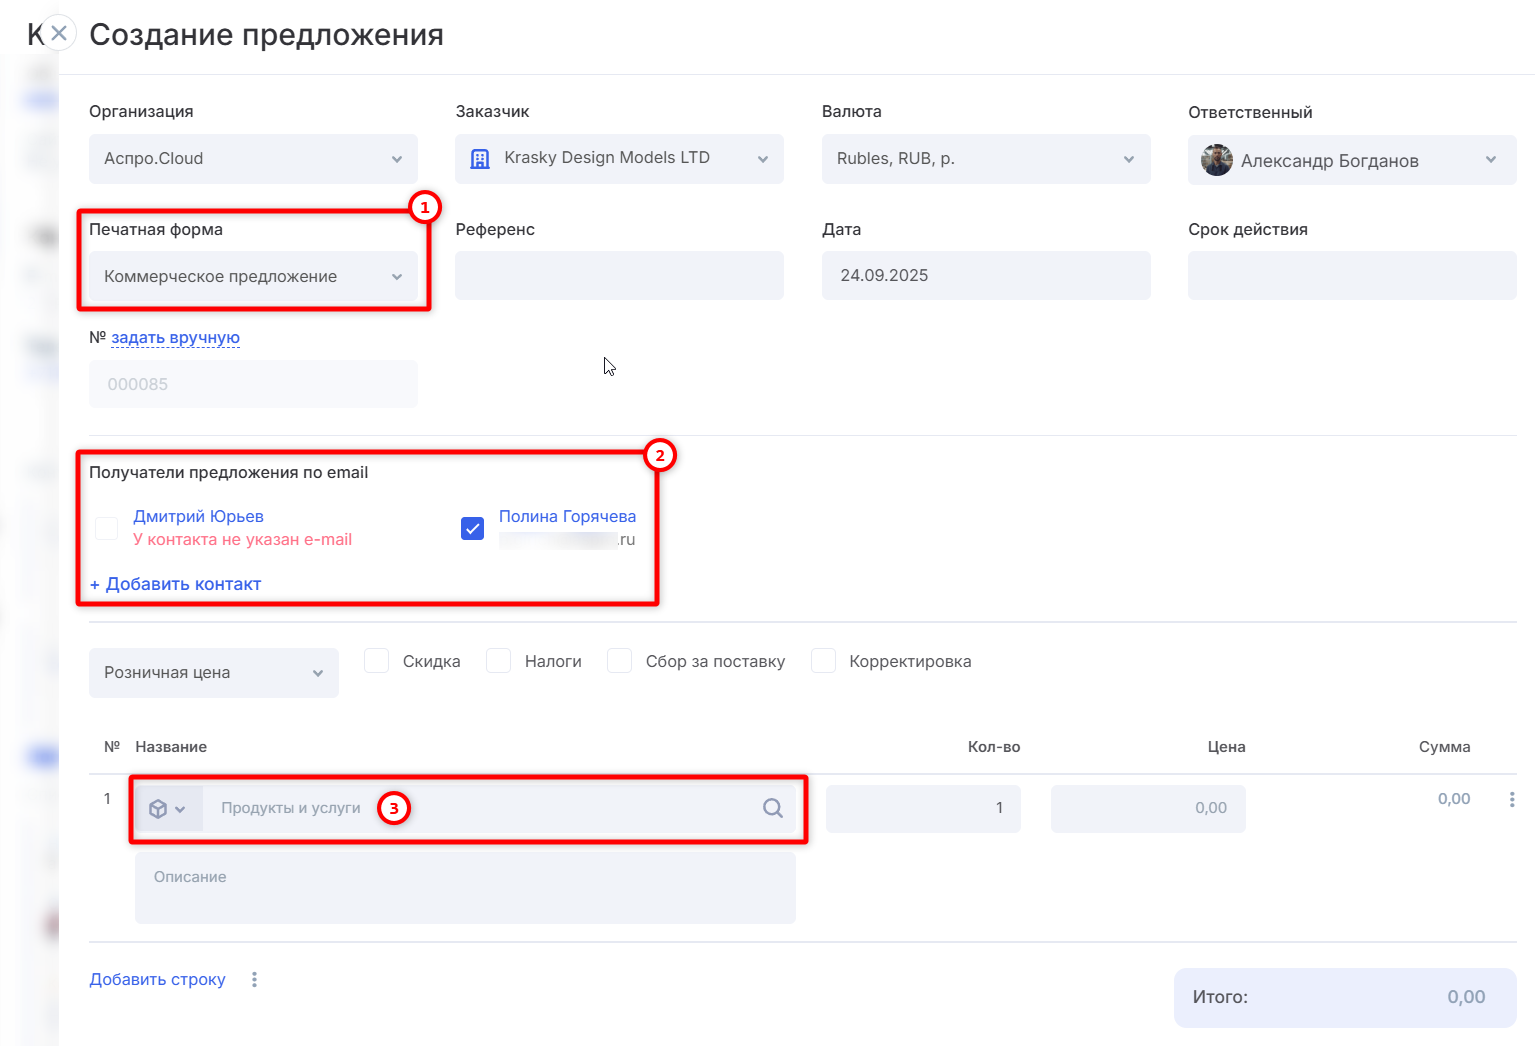Image resolution: width=1535 pixels, height=1046 pixels.
Task: Uncheck recipient Полина Горячева
Action: (x=472, y=528)
